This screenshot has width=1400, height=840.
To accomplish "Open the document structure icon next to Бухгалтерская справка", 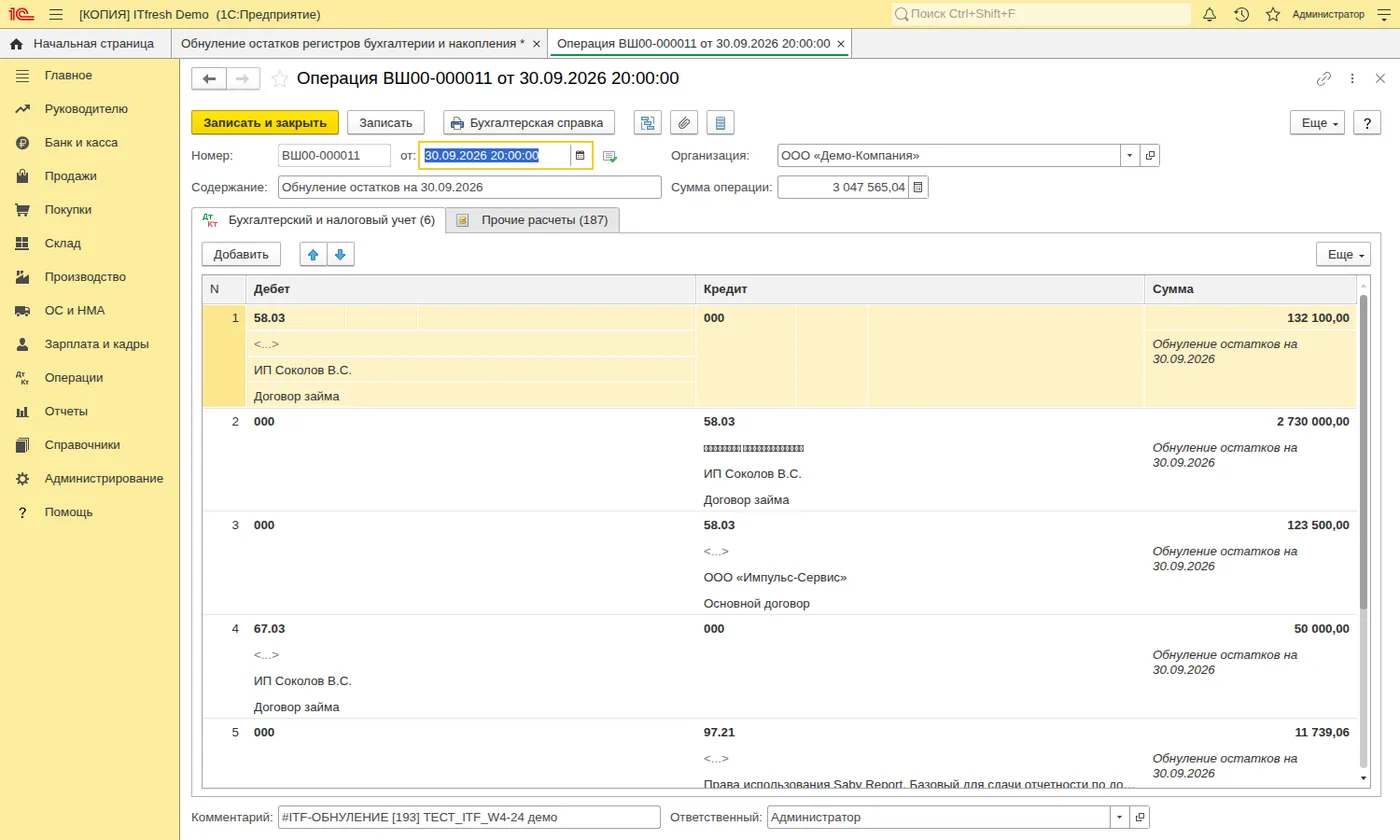I will click(x=648, y=122).
